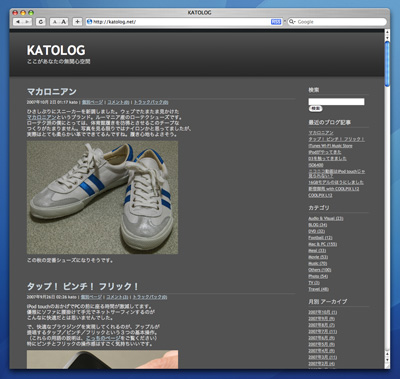Open the BLOG category link
400x379 pixels.
click(317, 225)
